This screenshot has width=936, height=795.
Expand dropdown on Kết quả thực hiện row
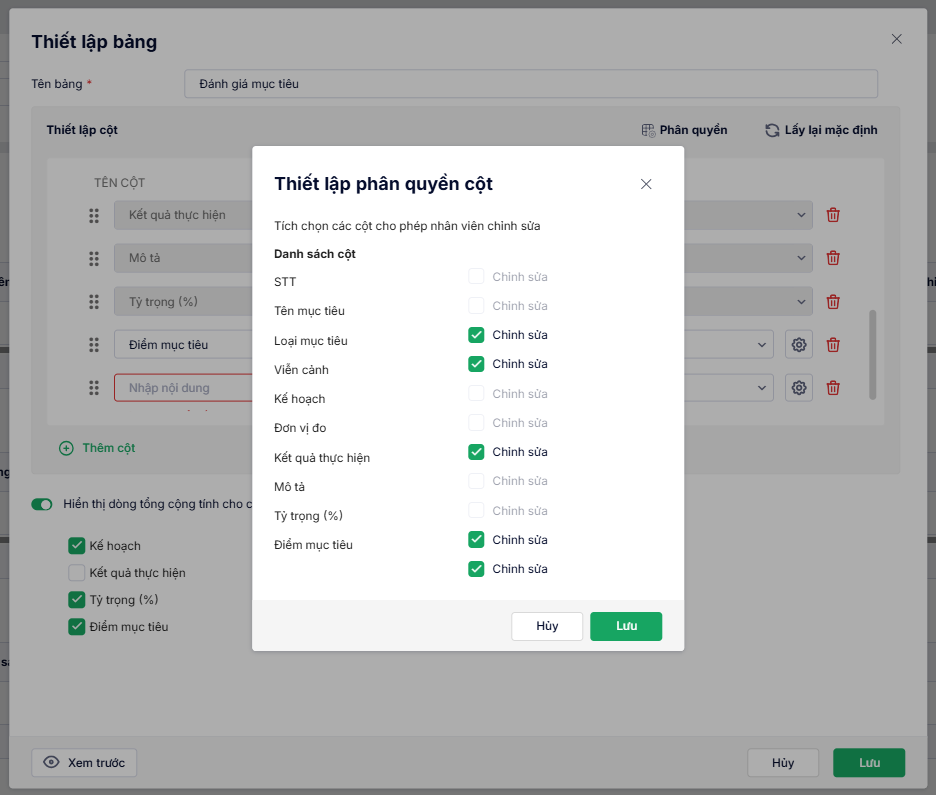802,215
